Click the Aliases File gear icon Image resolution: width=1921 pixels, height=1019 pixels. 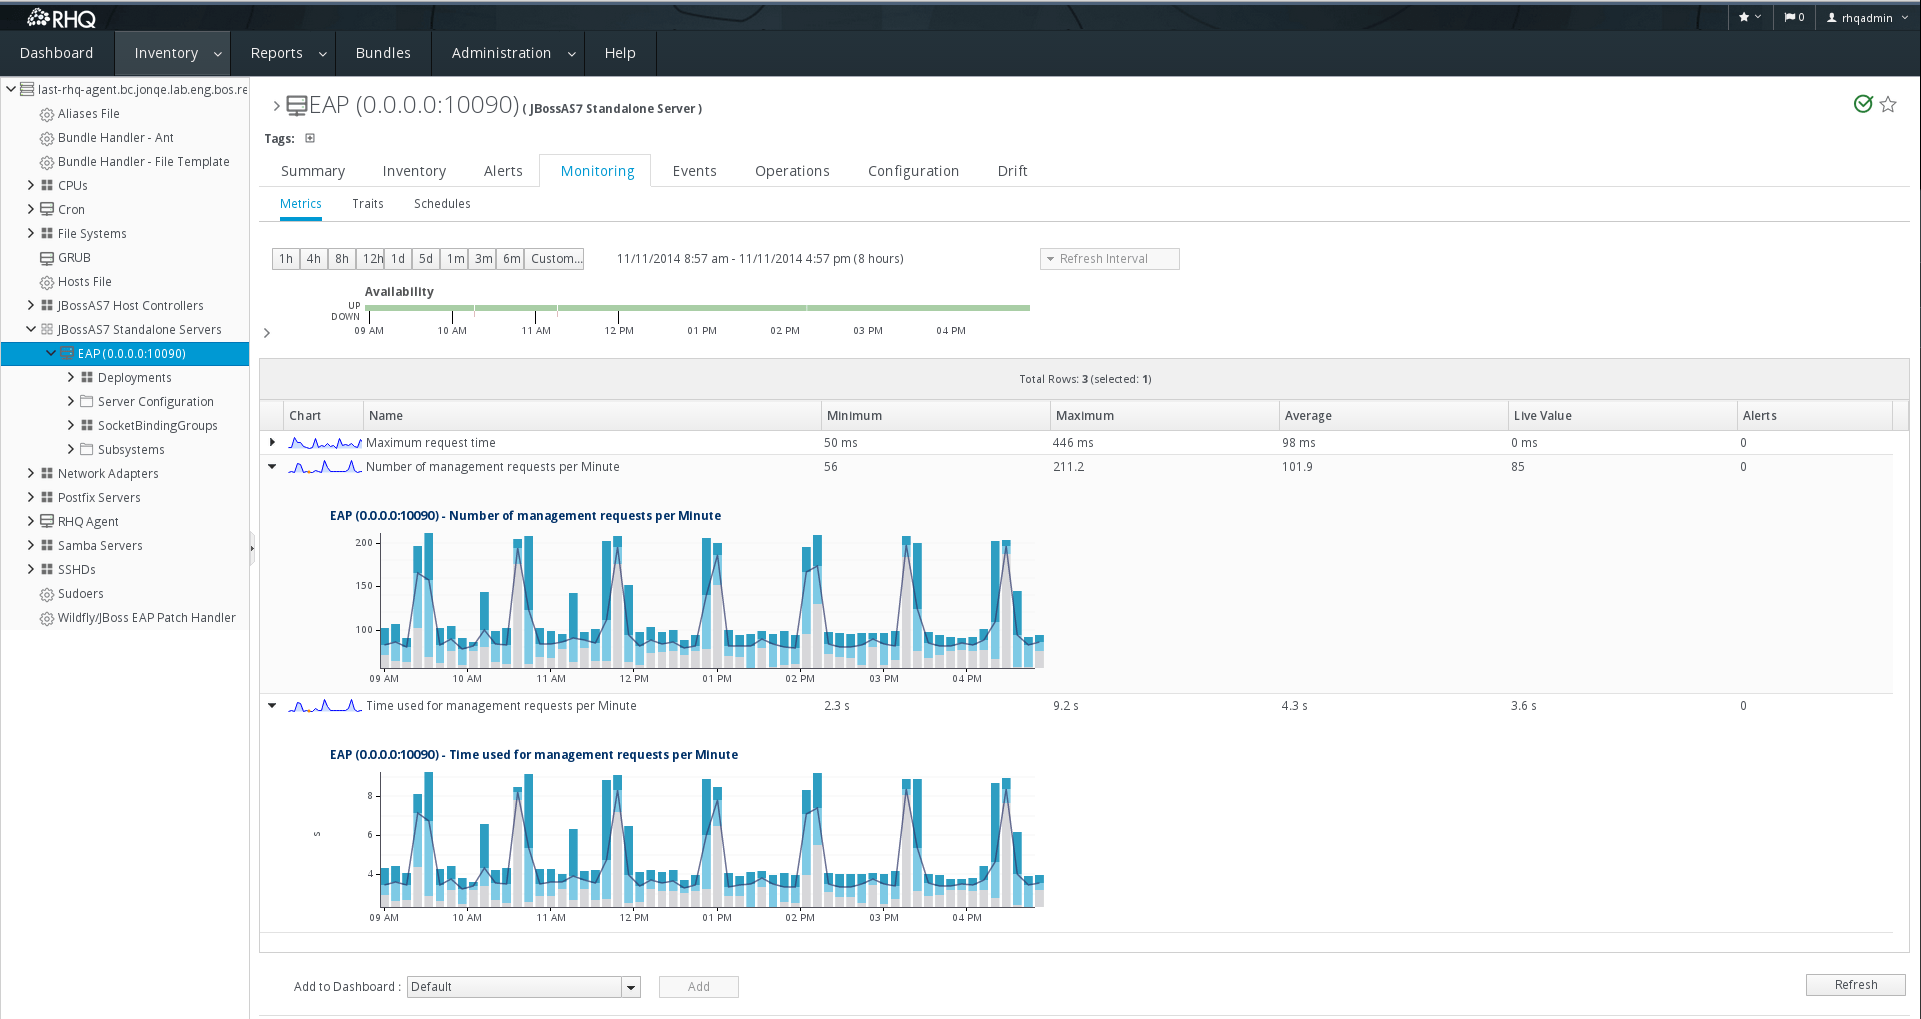(46, 113)
